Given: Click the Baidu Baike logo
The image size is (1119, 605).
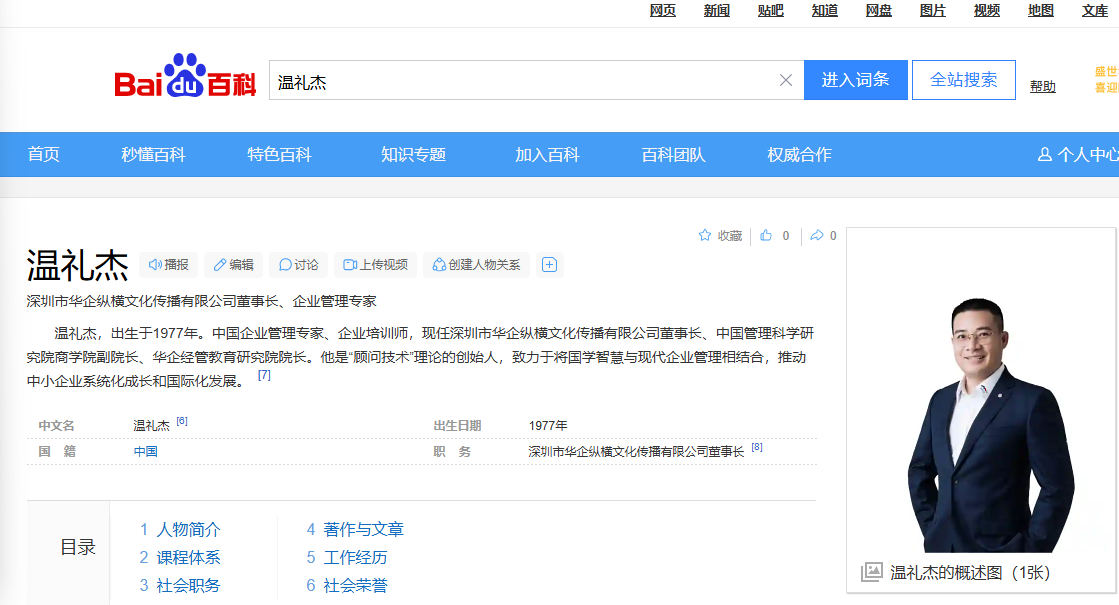Looking at the screenshot, I should [185, 79].
